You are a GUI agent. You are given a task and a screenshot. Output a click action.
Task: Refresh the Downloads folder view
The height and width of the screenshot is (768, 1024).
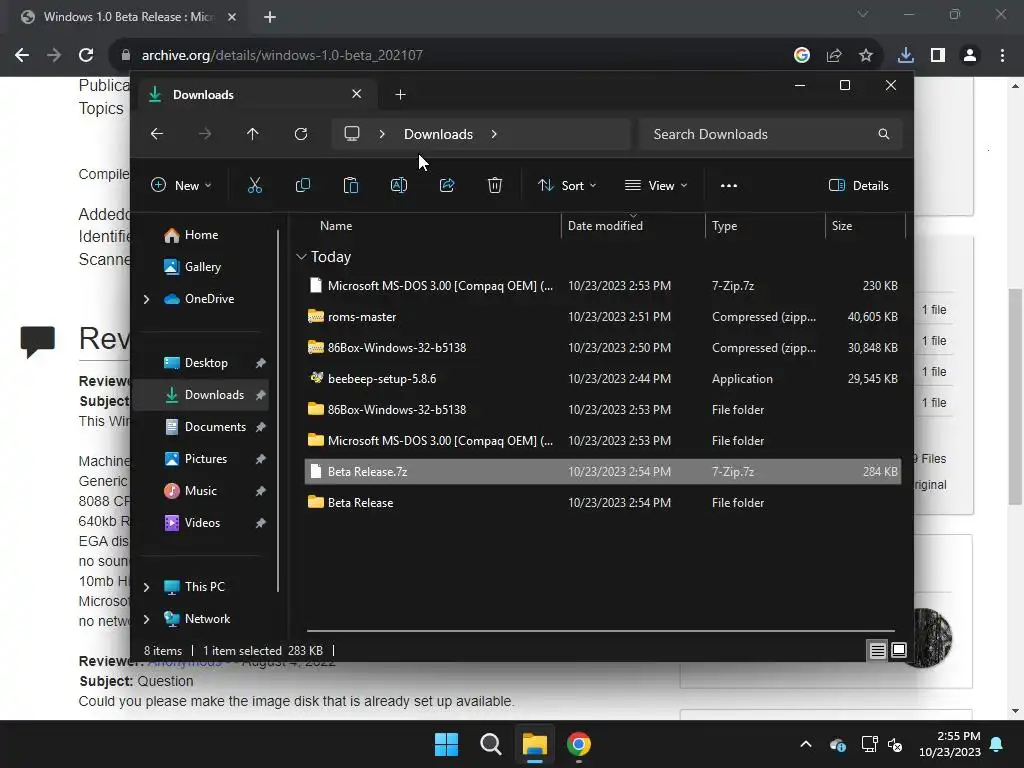300,134
